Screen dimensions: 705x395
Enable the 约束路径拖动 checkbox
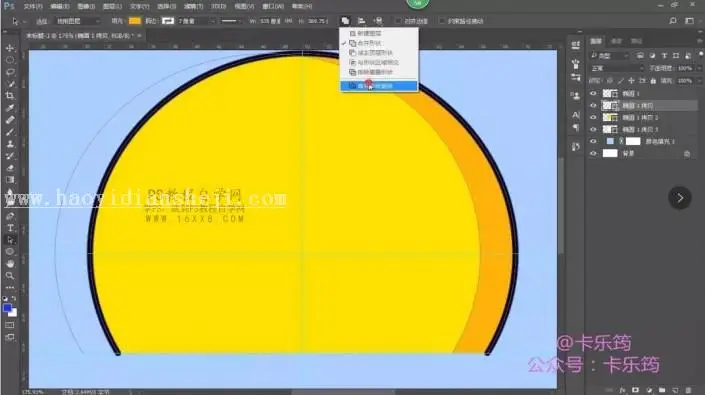[441, 21]
